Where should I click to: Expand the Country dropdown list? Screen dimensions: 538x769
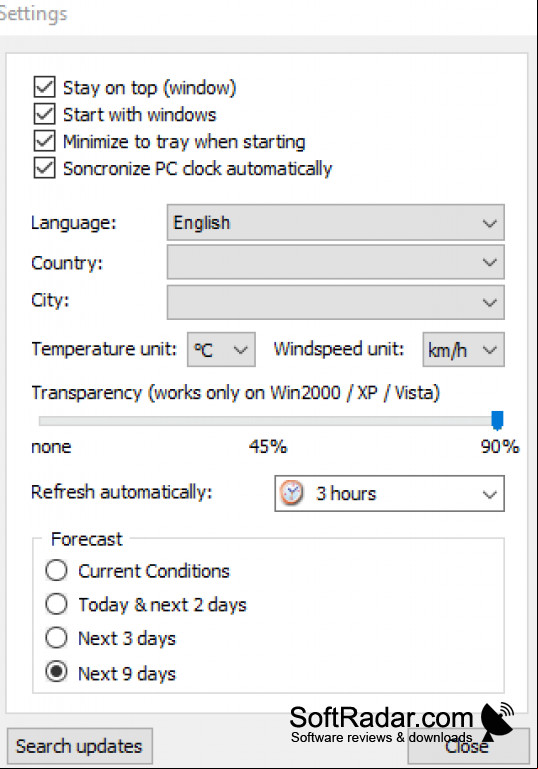(x=335, y=262)
